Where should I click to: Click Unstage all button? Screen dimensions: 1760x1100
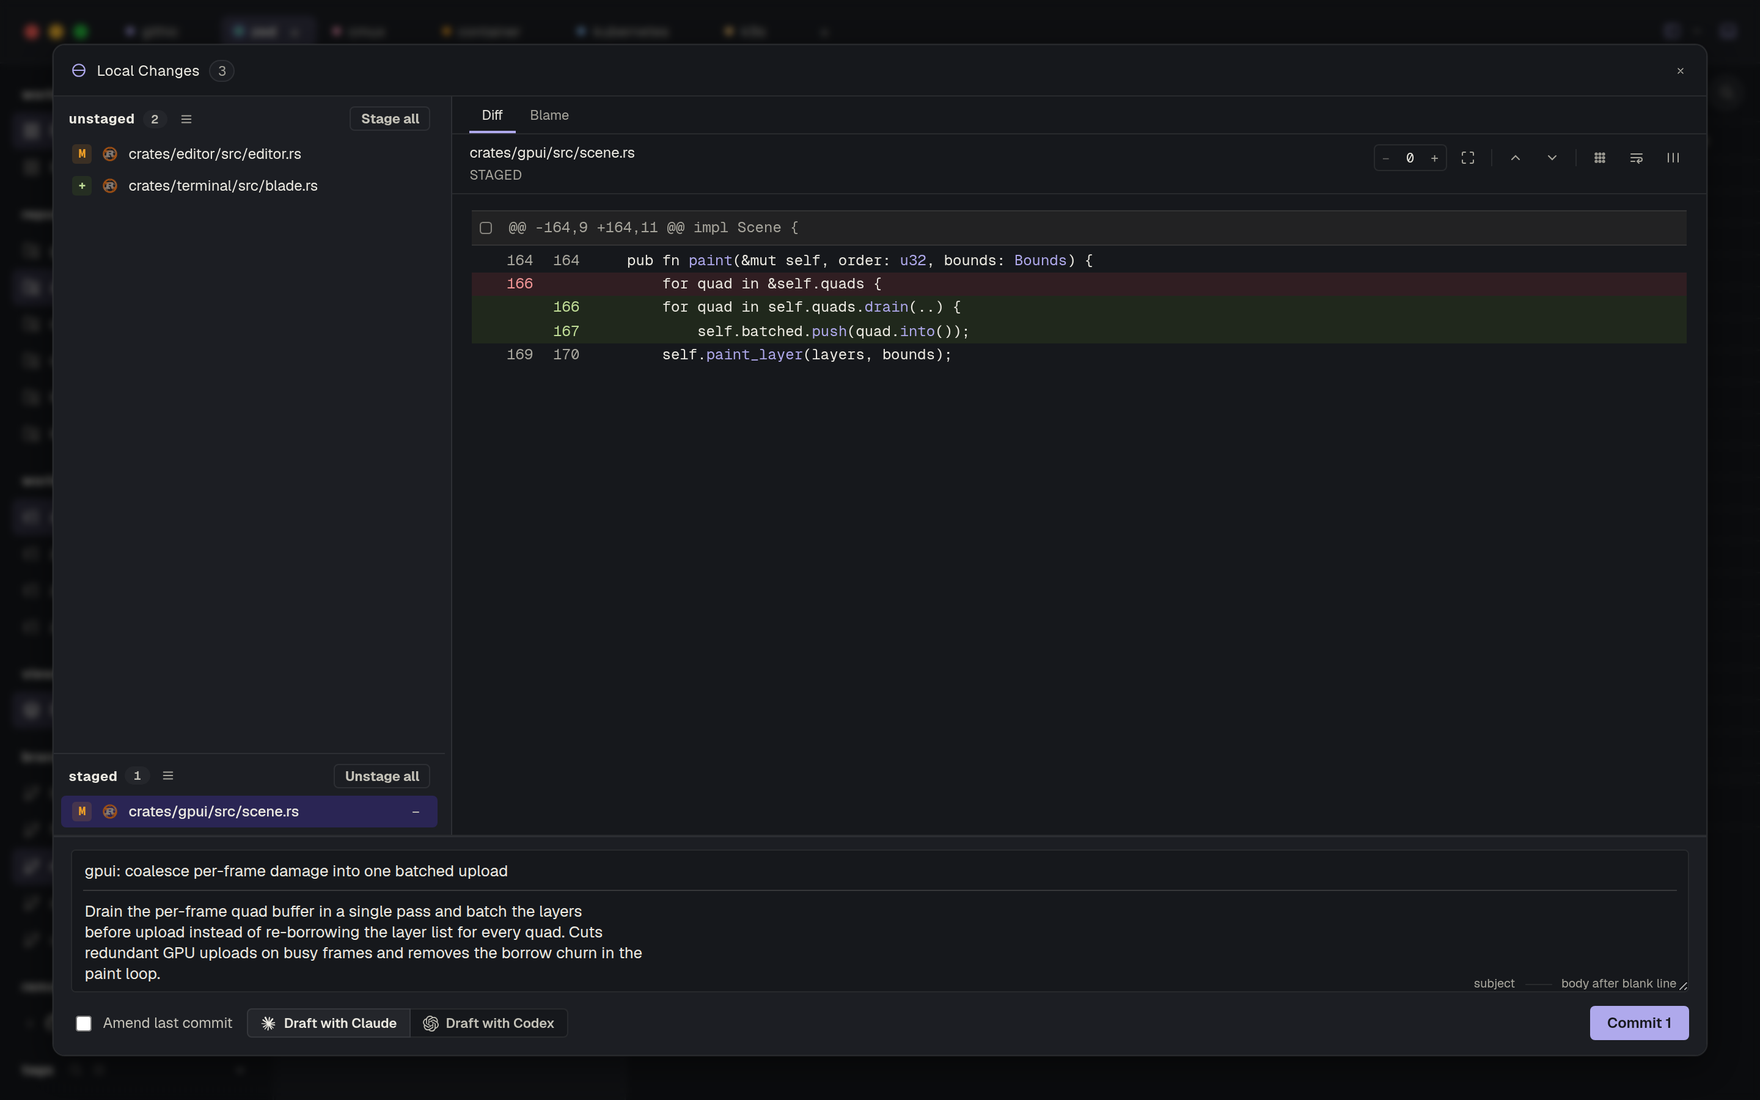[382, 776]
